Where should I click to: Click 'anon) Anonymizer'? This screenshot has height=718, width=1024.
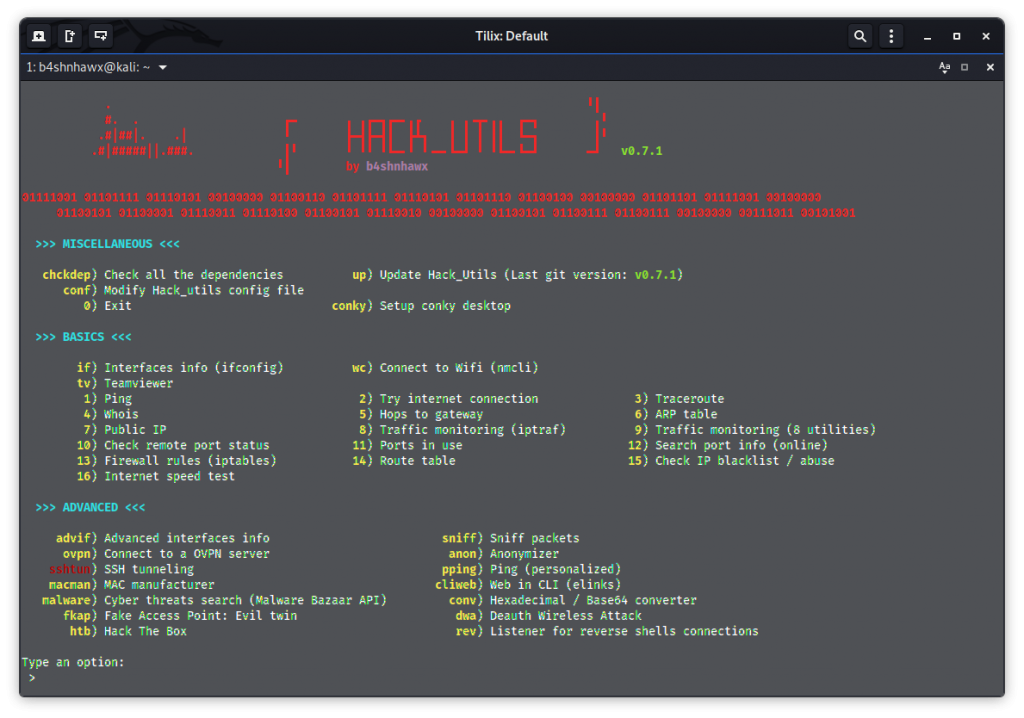coord(504,553)
